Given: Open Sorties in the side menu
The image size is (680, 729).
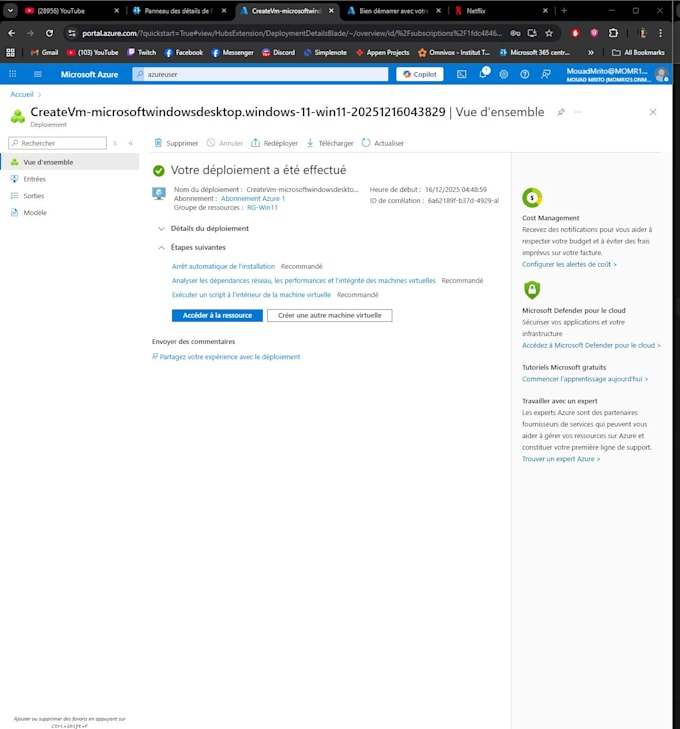Looking at the screenshot, I should coord(33,196).
